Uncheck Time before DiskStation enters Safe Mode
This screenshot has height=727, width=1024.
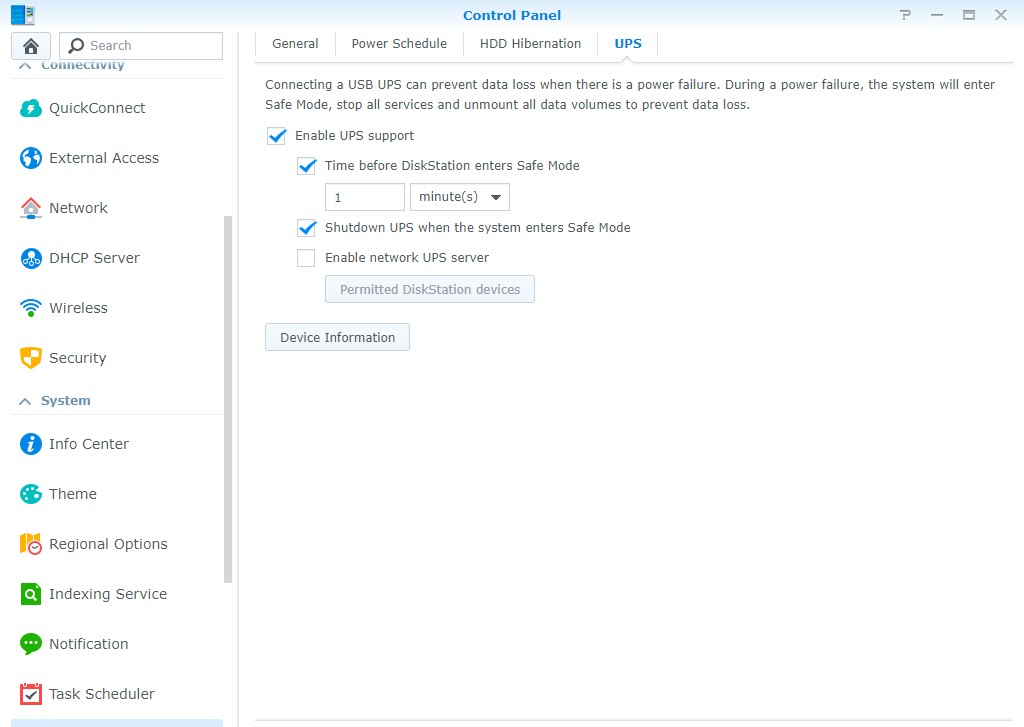tap(307, 166)
